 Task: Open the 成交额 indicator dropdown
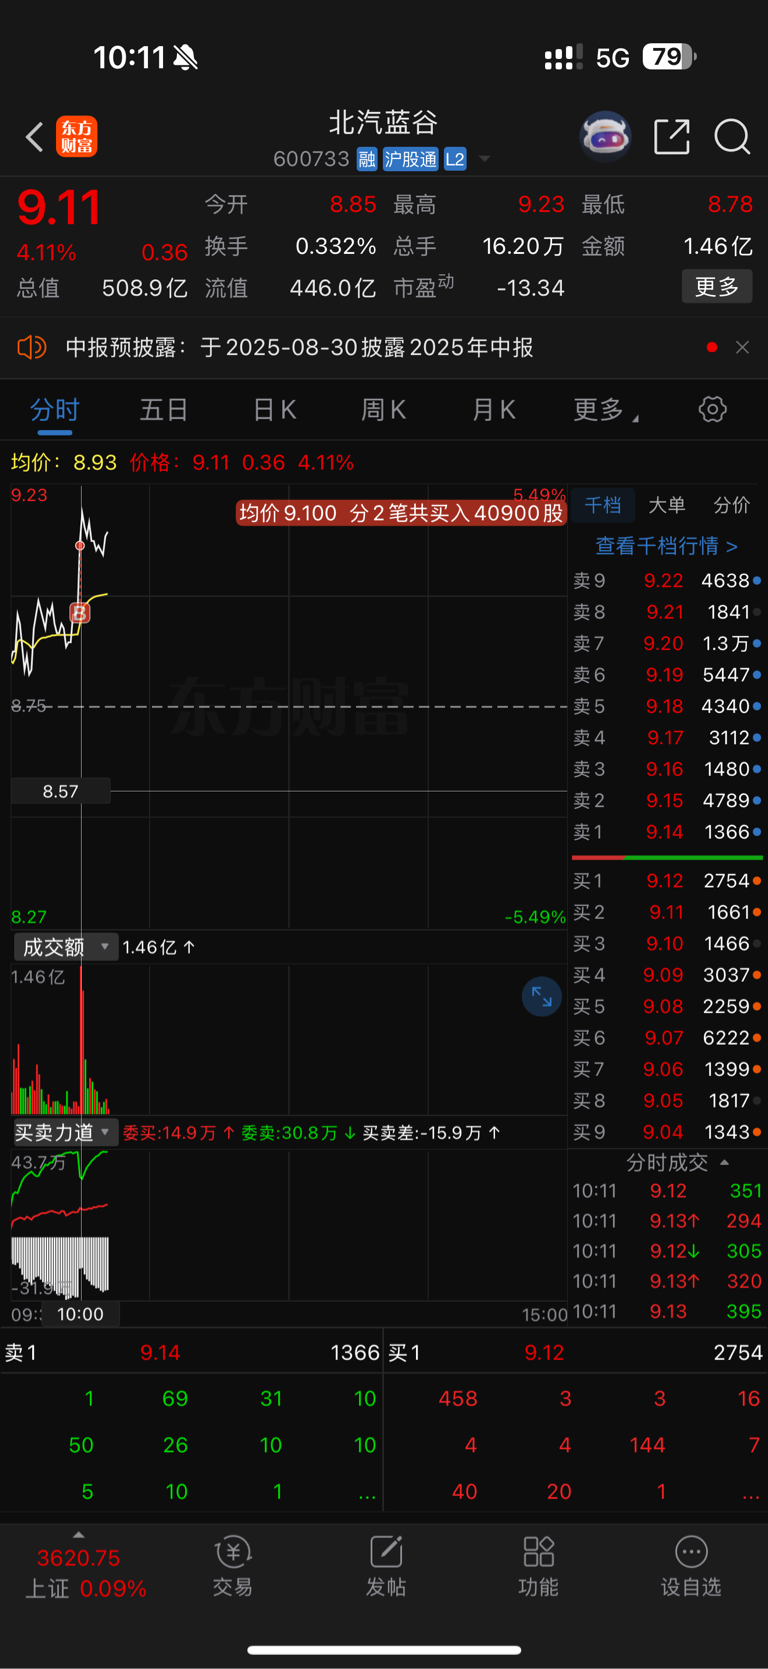[65, 947]
